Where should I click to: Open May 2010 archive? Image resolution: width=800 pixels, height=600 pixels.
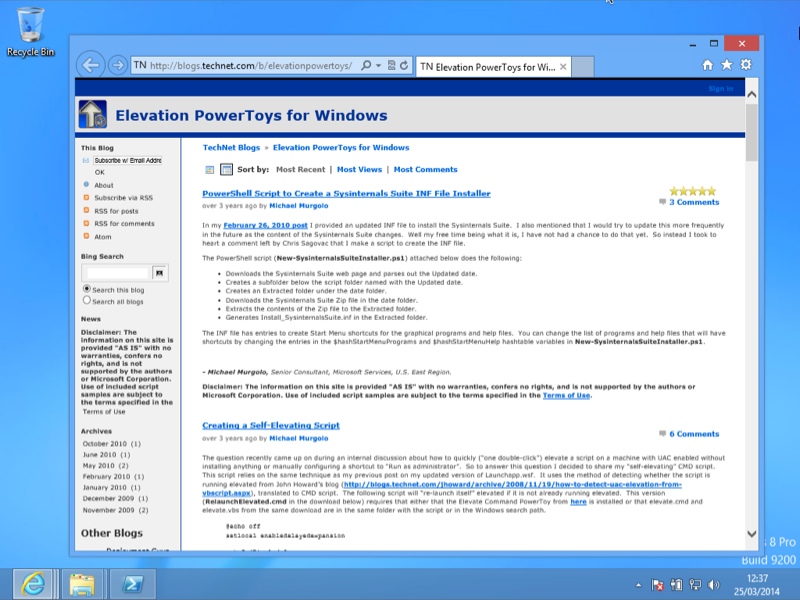pyautogui.click(x=106, y=466)
